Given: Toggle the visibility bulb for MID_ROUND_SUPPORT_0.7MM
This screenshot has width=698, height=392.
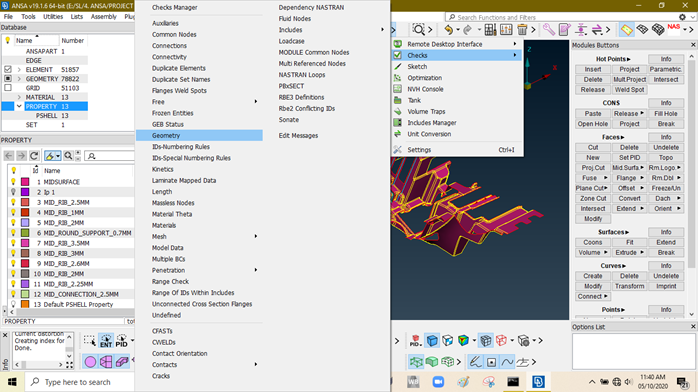Looking at the screenshot, I should 13,233.
